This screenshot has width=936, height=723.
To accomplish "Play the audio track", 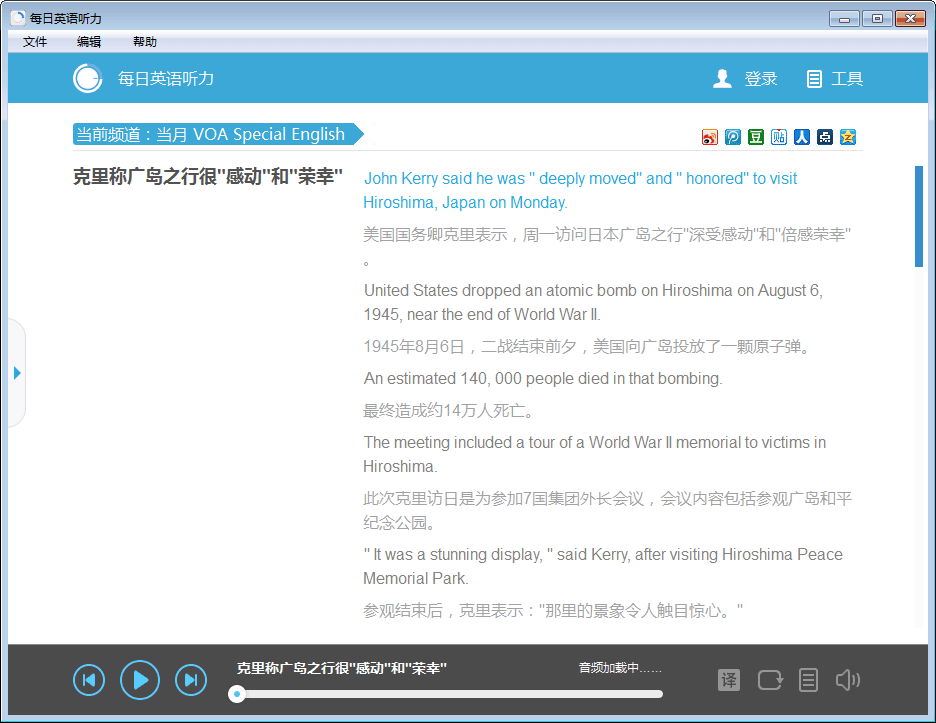I will (140, 680).
